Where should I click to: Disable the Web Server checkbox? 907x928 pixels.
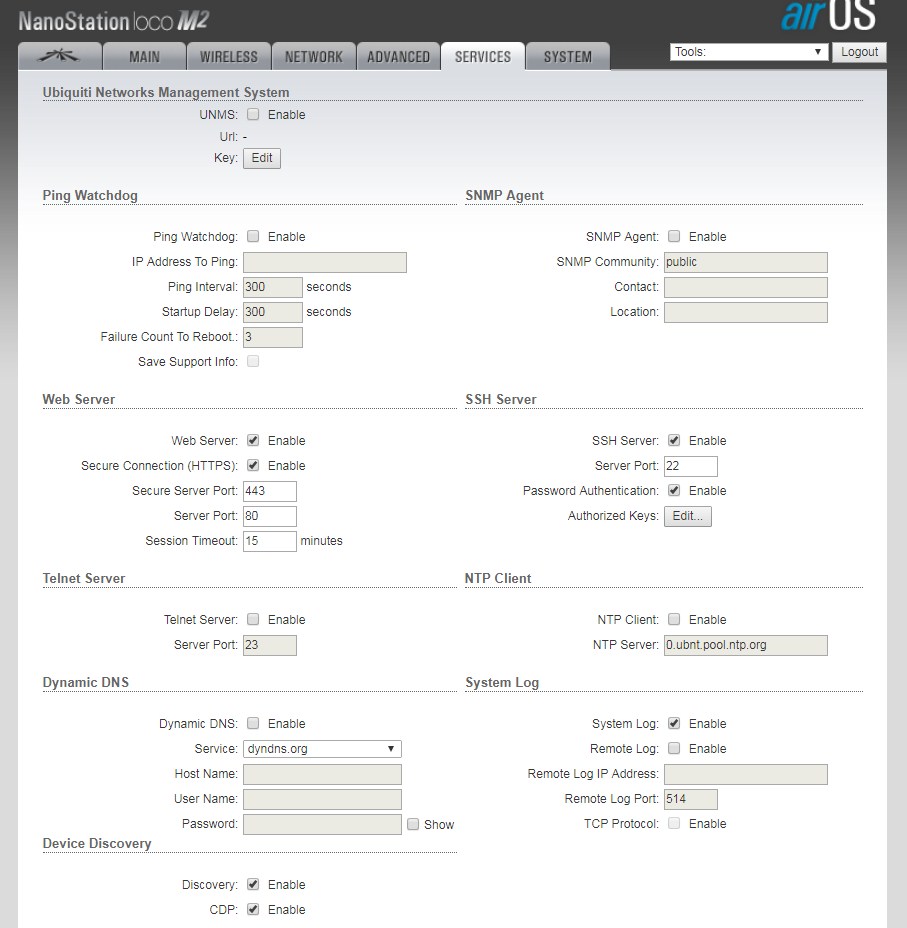[253, 440]
